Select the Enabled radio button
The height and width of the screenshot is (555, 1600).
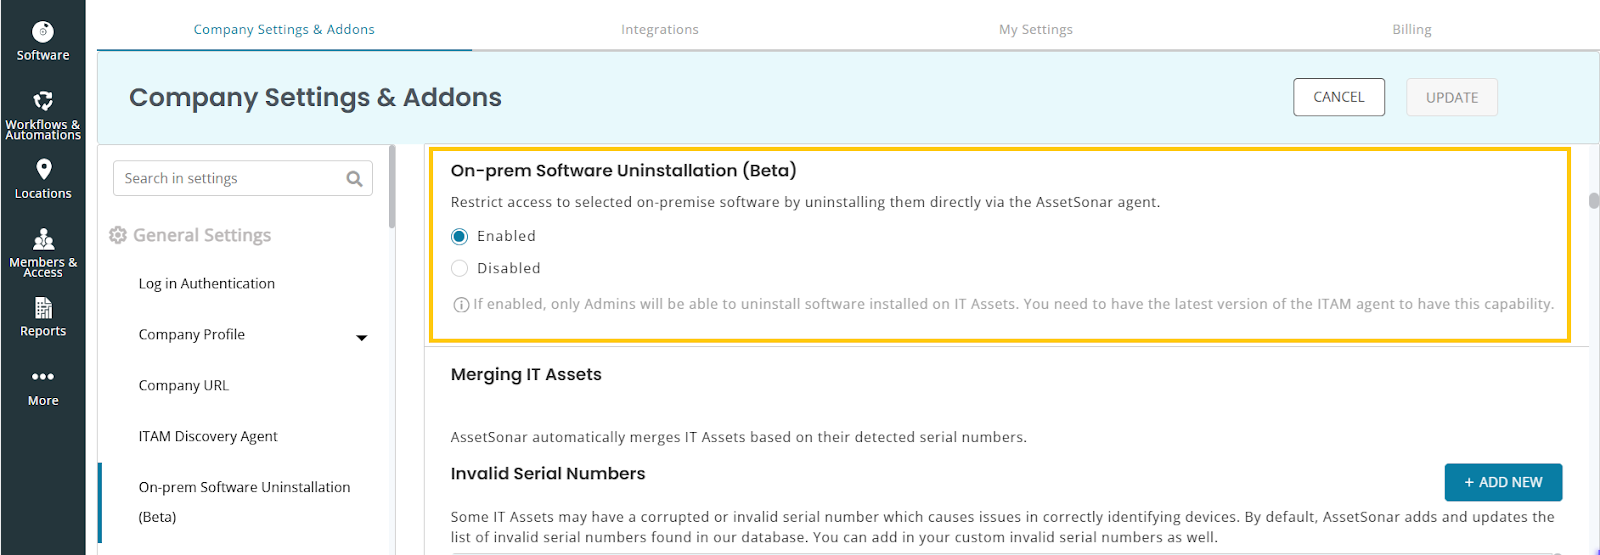pos(459,236)
